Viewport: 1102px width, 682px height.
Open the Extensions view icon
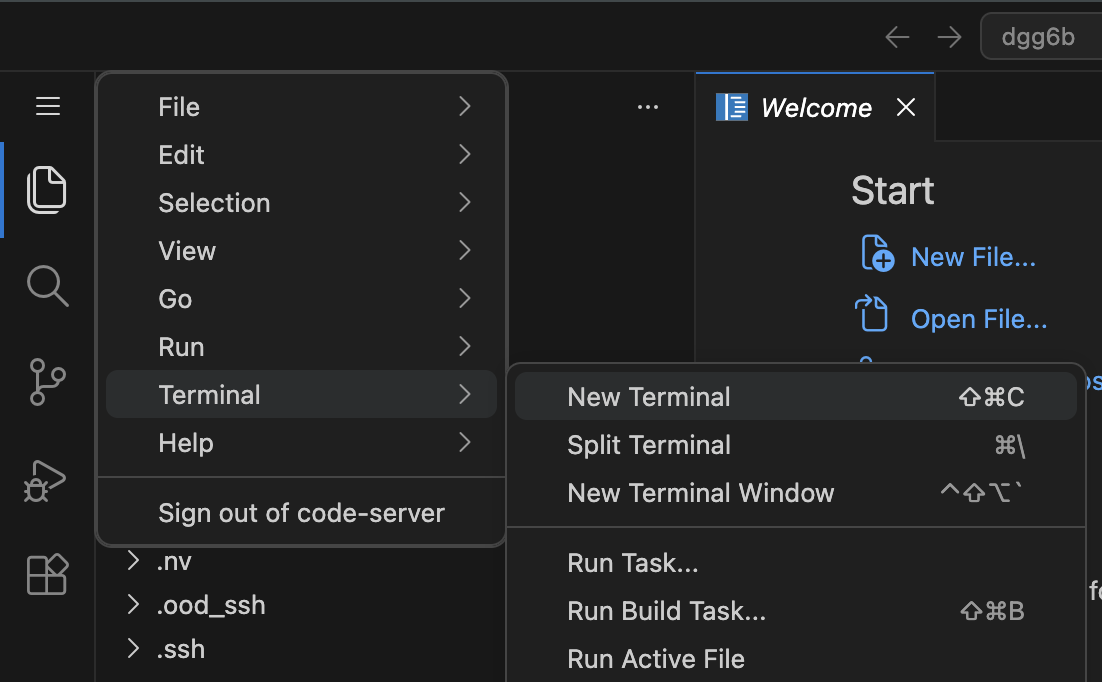[47, 574]
